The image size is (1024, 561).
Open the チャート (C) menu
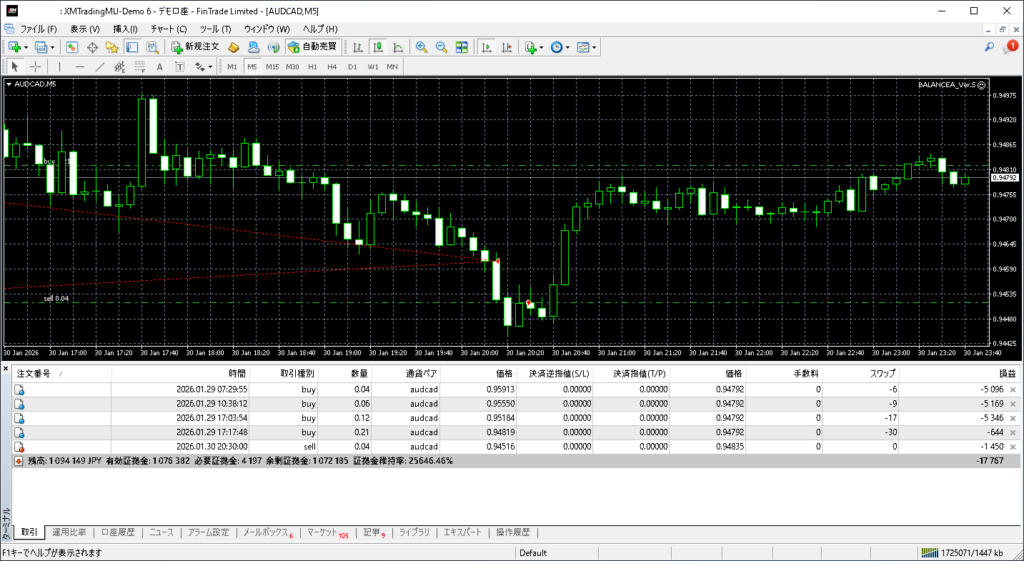[x=168, y=29]
